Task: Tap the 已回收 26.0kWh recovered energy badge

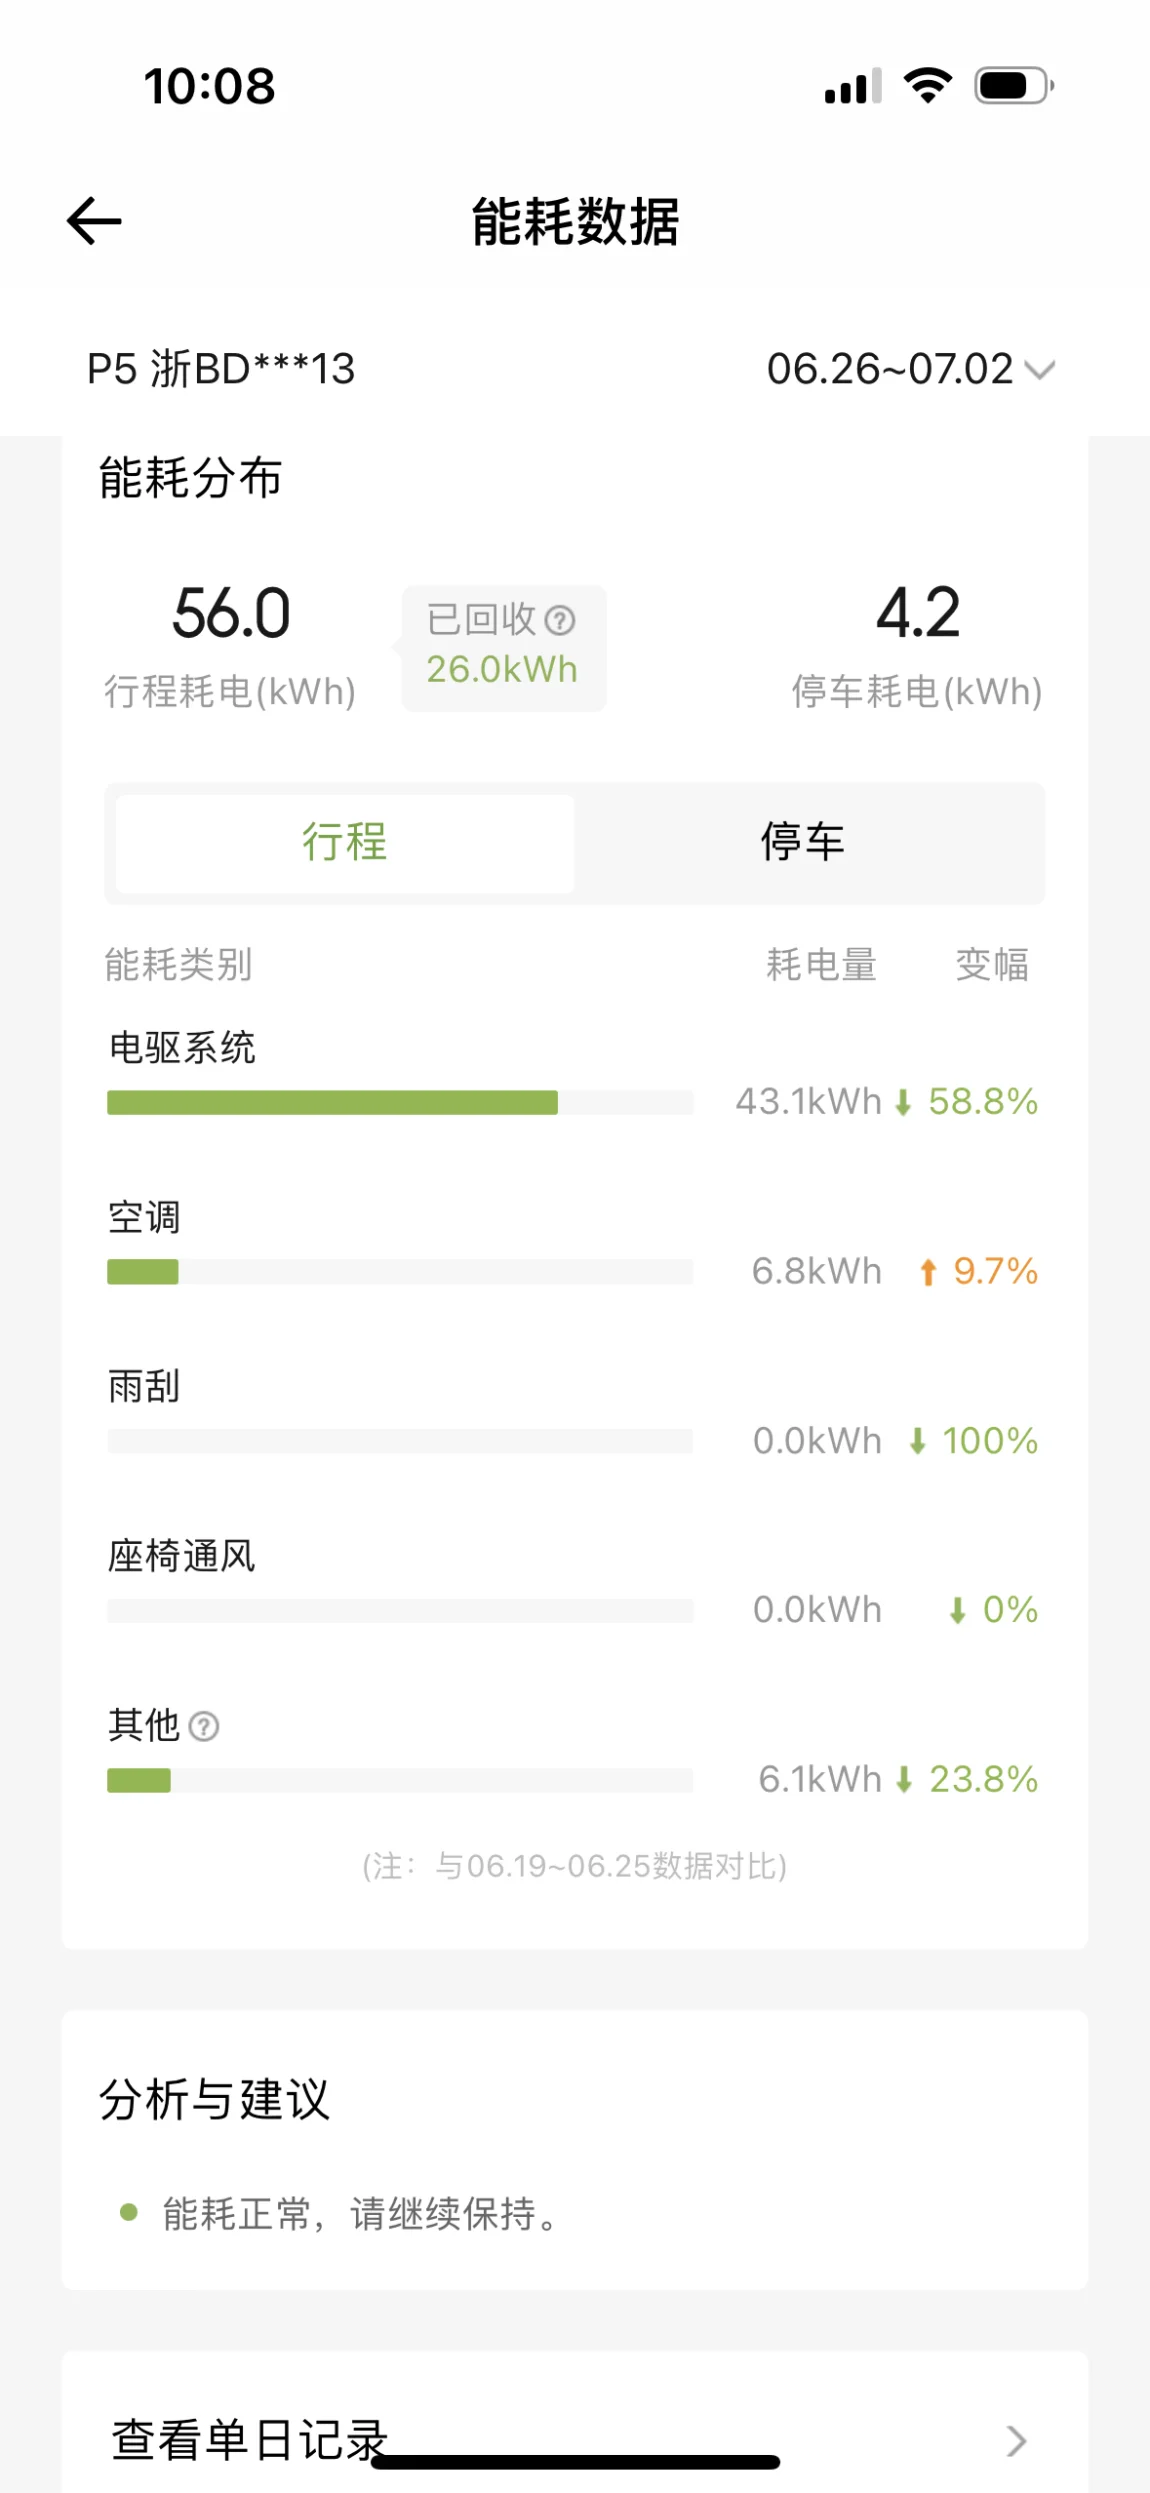Action: [x=503, y=648]
